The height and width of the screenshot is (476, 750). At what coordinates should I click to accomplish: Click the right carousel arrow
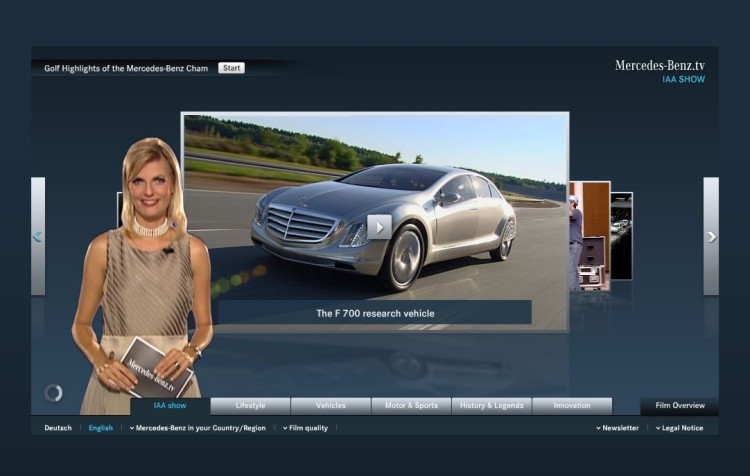(711, 236)
